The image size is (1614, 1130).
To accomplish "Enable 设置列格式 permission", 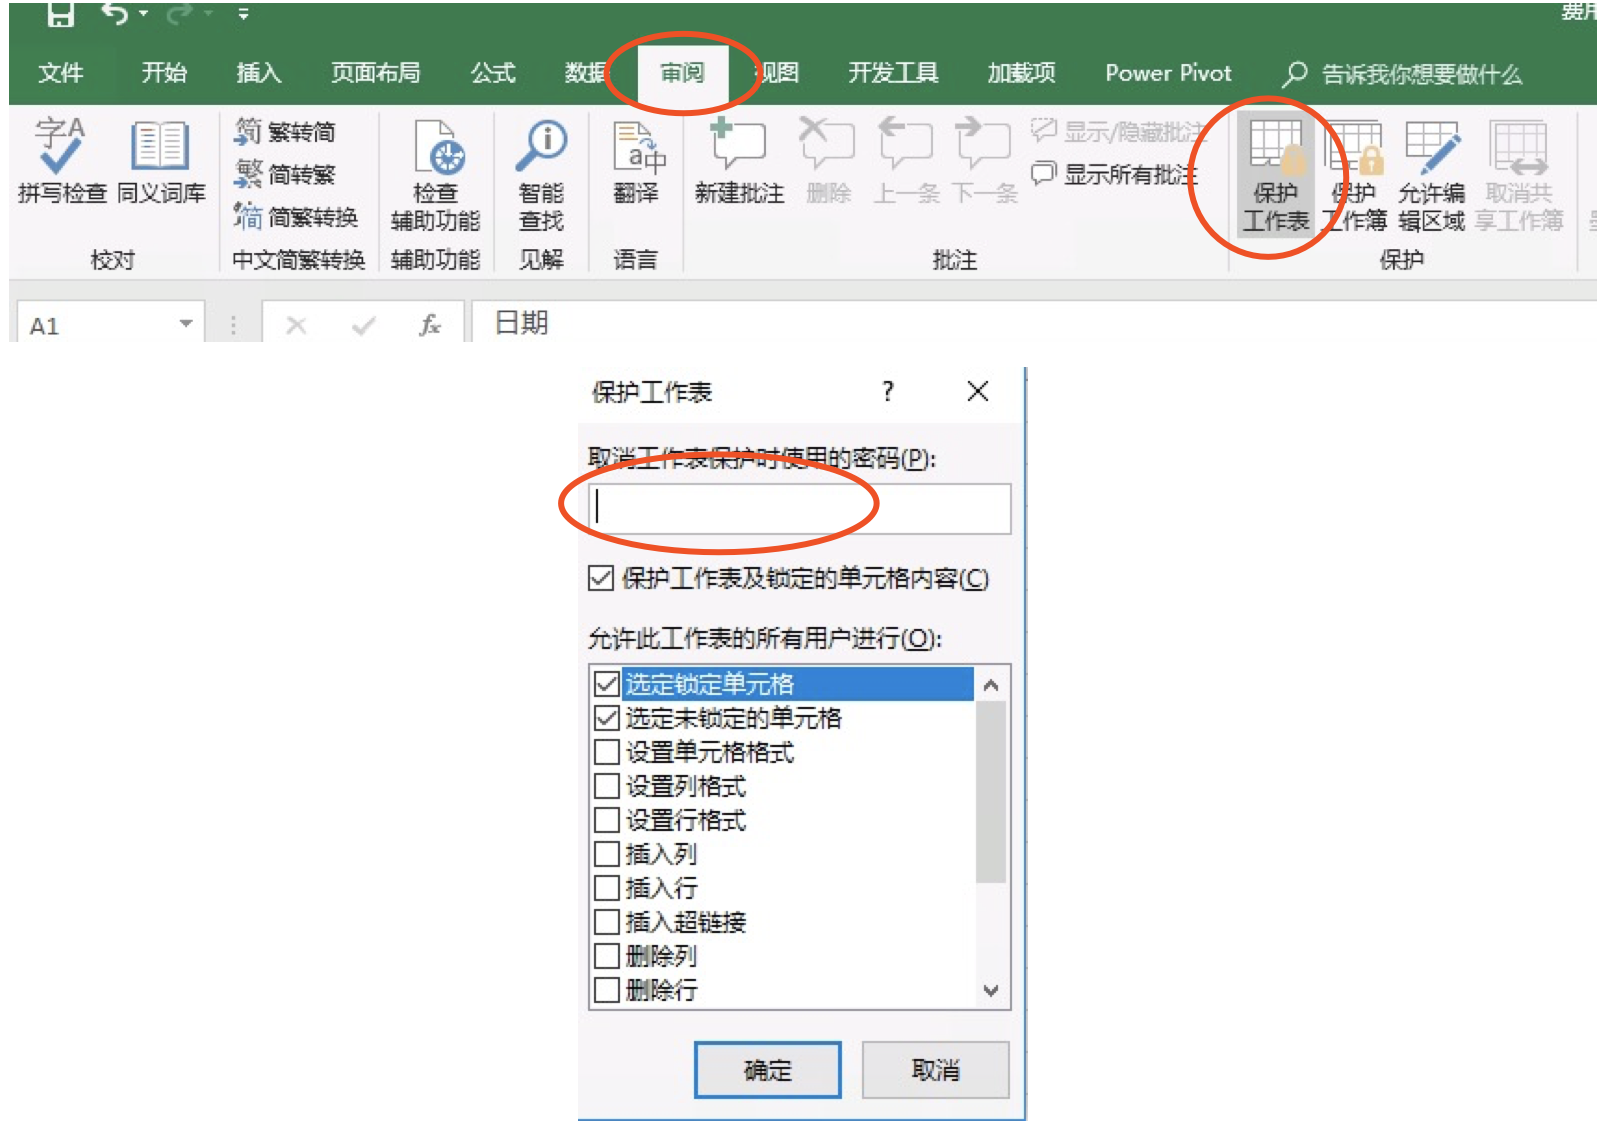I will (606, 786).
